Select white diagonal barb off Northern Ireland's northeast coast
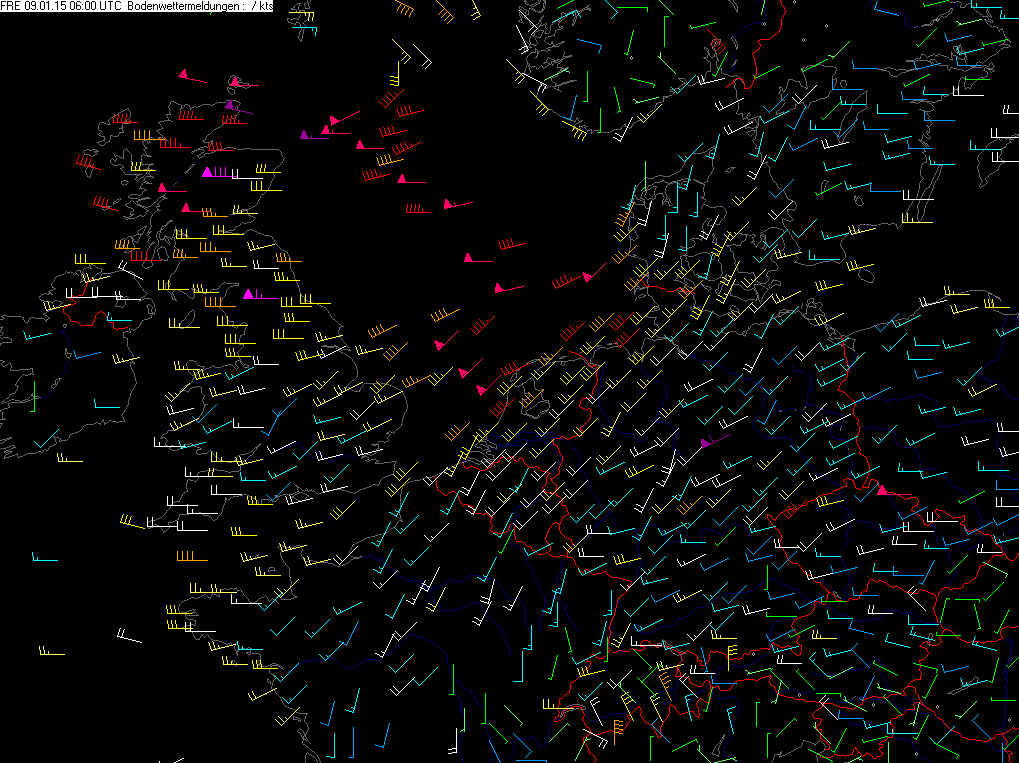The height and width of the screenshot is (763, 1019). (x=131, y=270)
